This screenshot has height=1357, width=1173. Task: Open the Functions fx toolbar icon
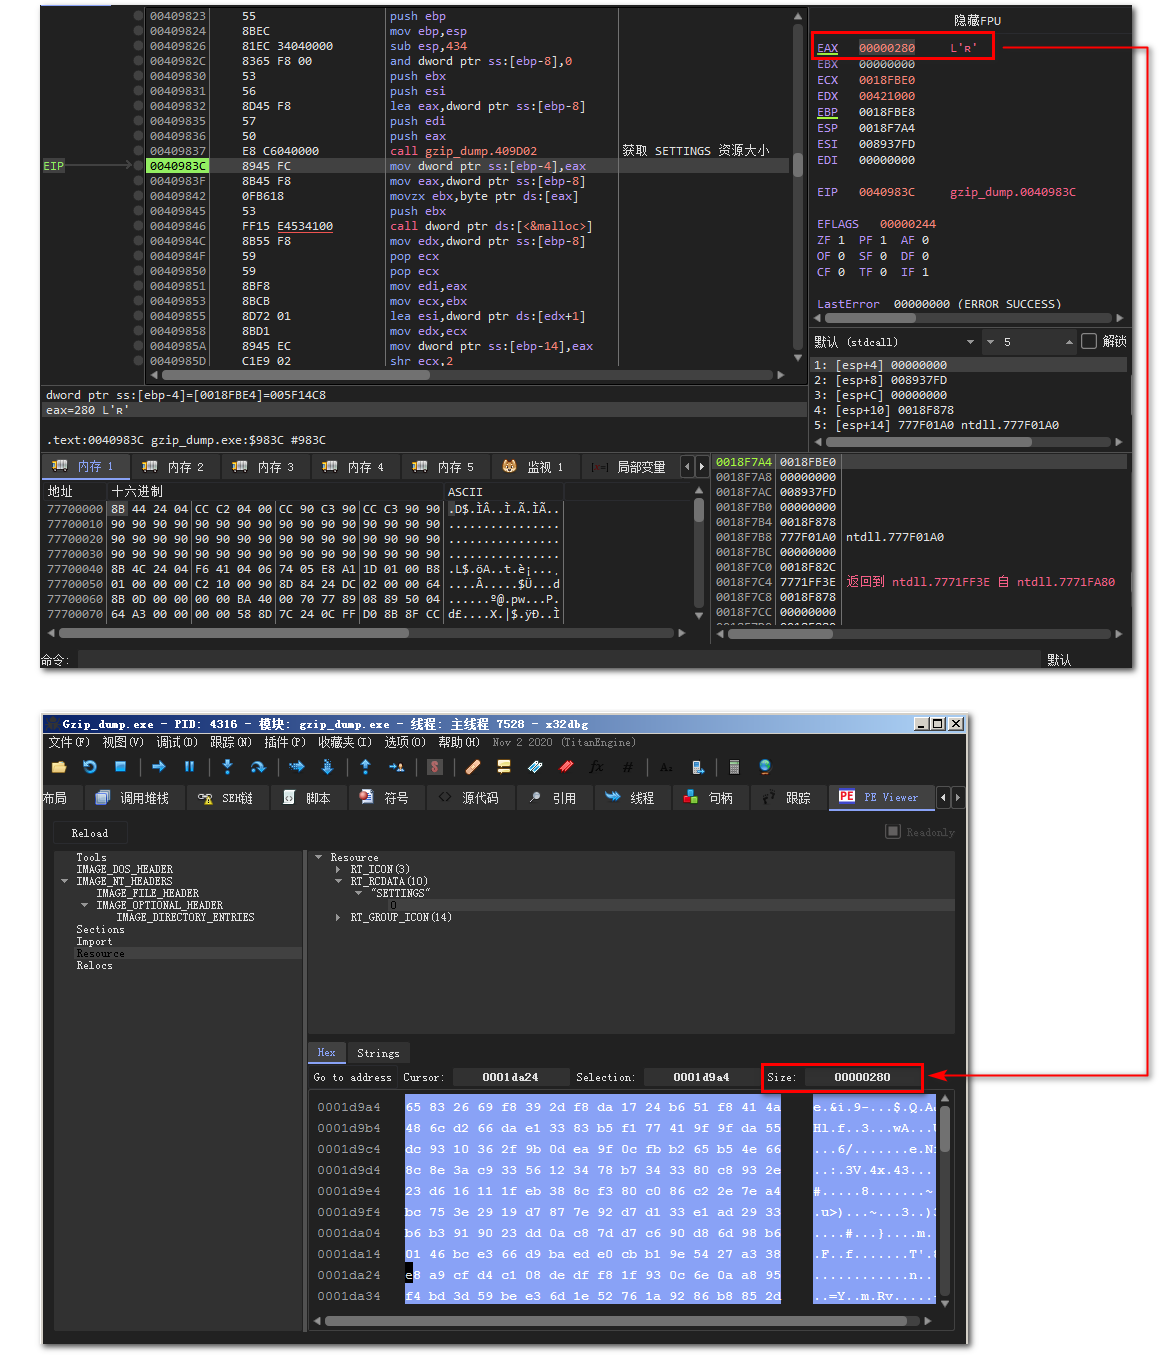[596, 767]
